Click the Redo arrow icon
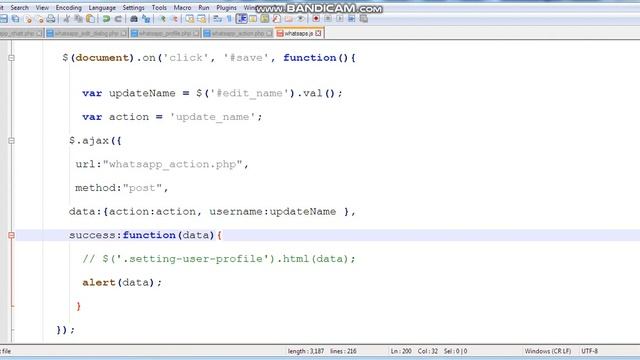The image size is (640, 360). [x=118, y=19]
